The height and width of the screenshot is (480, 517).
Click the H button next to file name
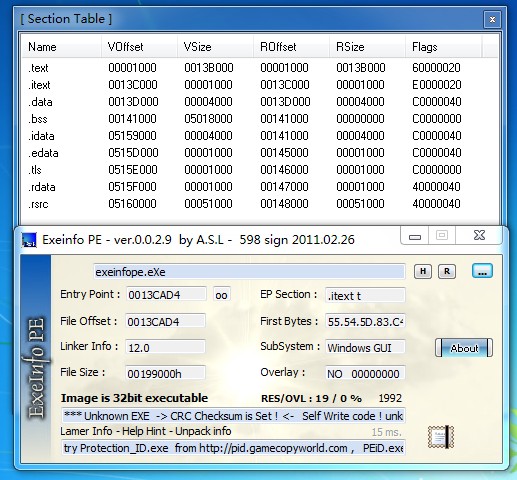tap(423, 272)
